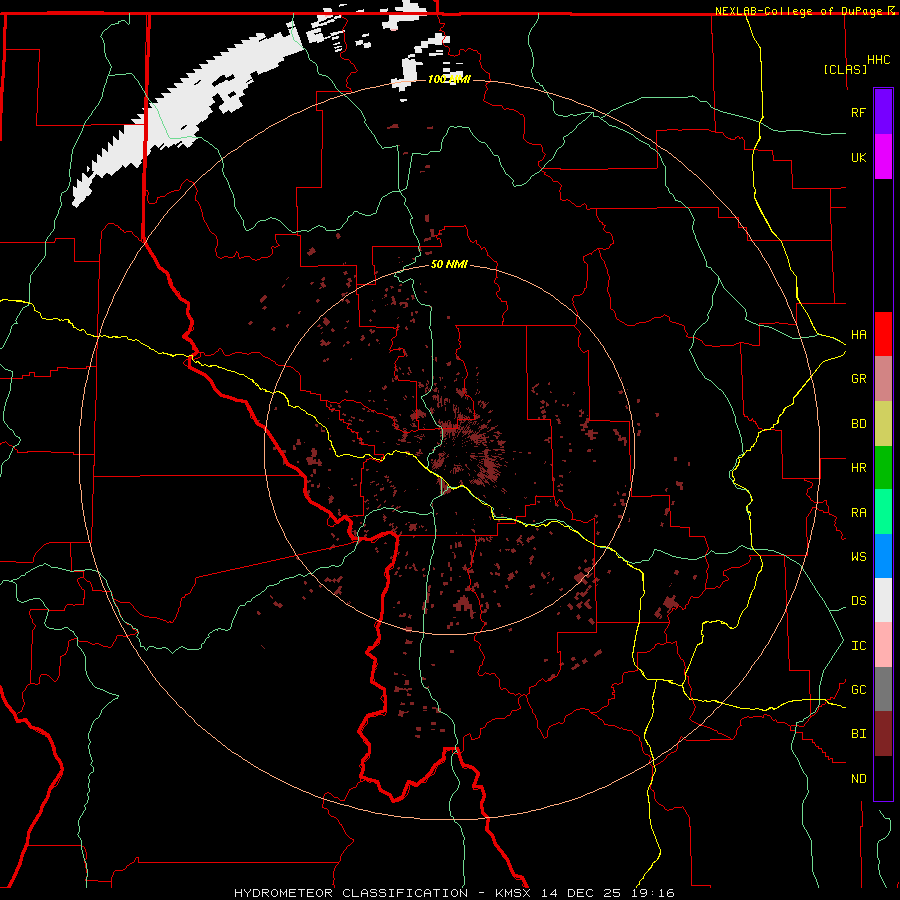Click the IC legend label
900x900 pixels.
click(858, 646)
